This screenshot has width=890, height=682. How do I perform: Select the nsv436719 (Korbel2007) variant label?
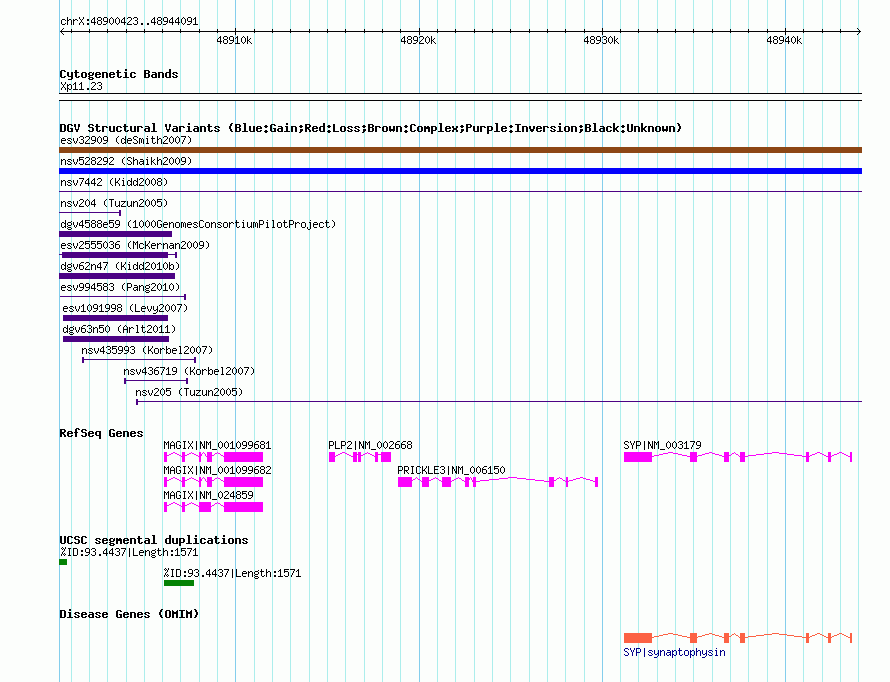coord(189,371)
